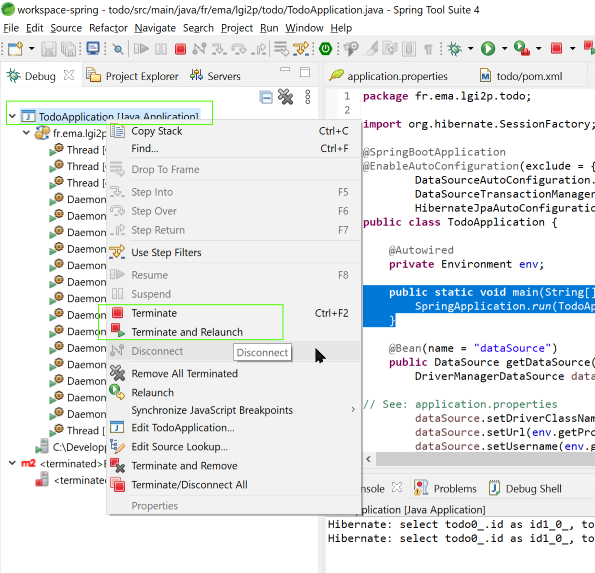
Task: Switch to the Project Explorer tab
Action: tap(132, 76)
